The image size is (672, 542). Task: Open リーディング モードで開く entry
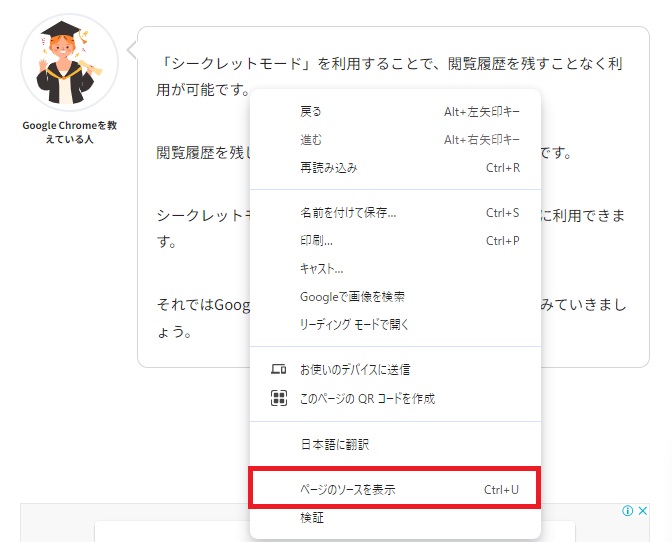point(395,324)
